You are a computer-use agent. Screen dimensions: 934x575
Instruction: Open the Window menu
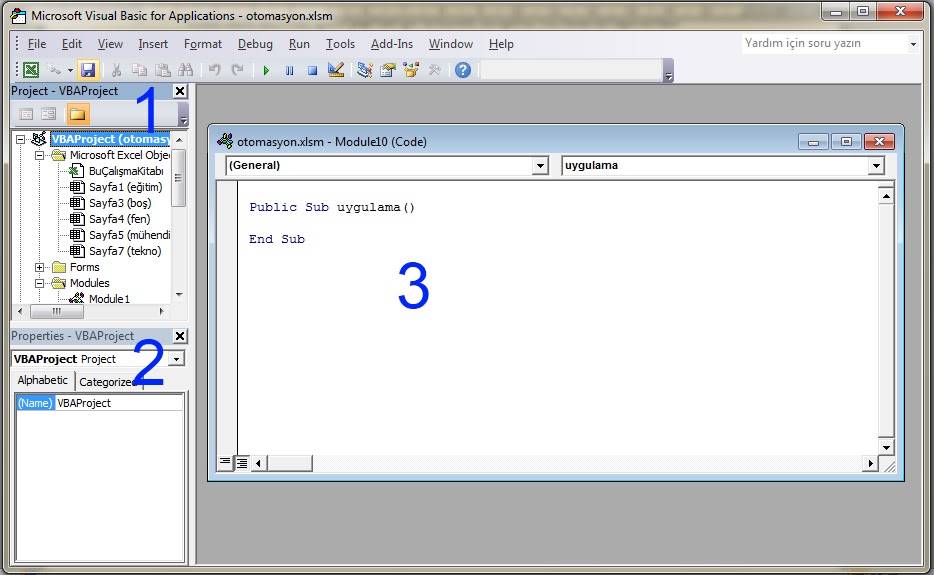451,43
